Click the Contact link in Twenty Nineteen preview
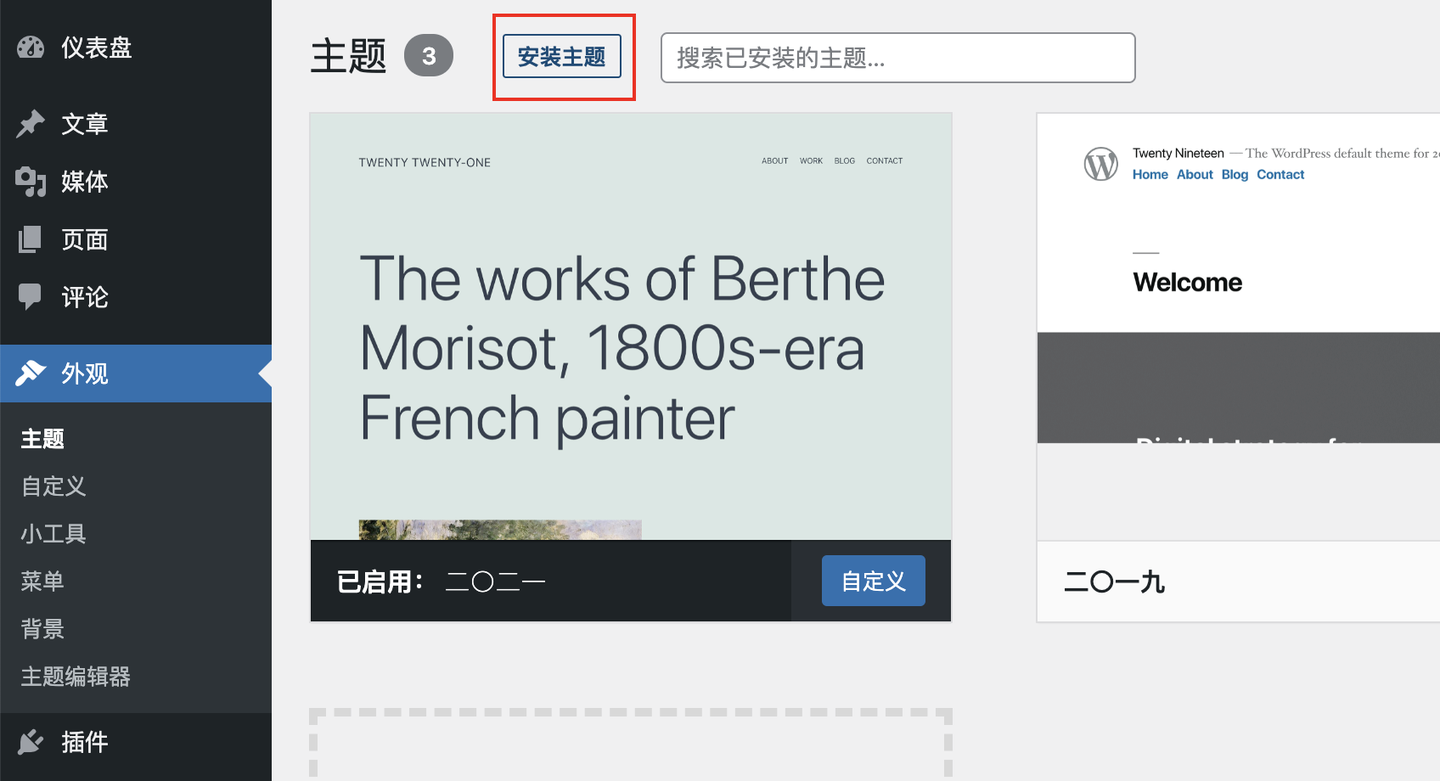 pos(1281,175)
